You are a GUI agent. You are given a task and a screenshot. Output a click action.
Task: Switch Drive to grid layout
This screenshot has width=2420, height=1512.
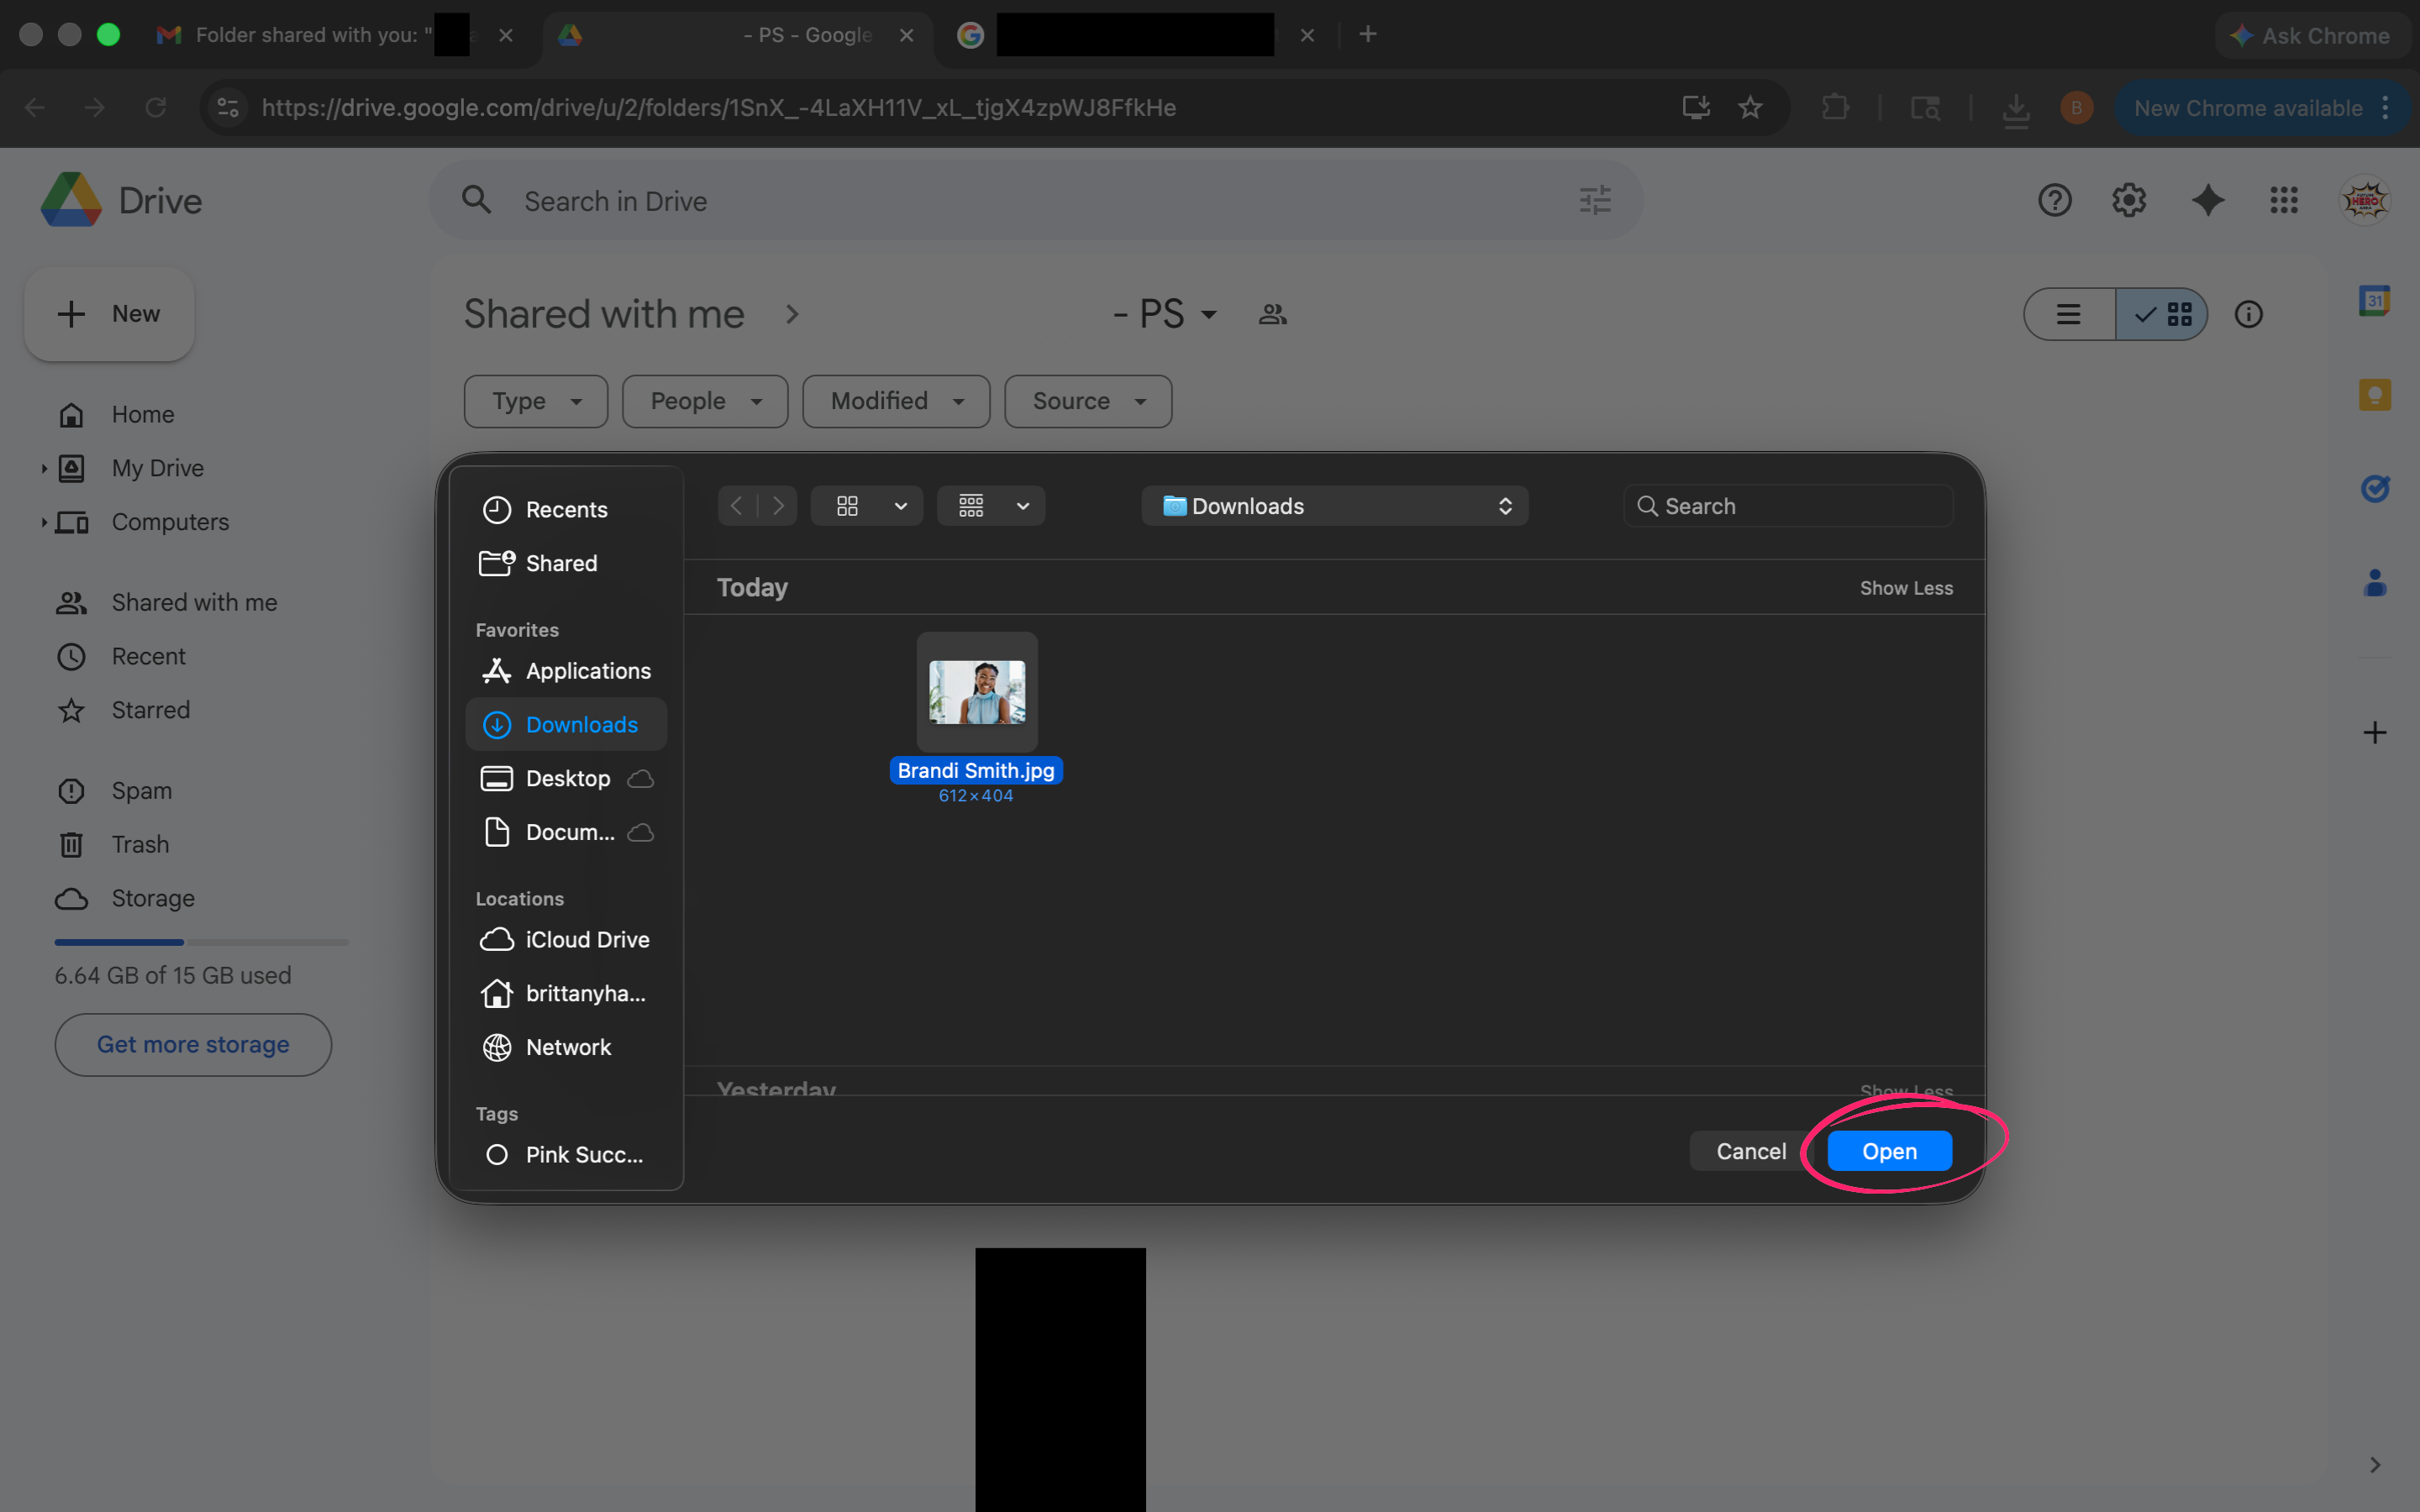click(x=2163, y=314)
